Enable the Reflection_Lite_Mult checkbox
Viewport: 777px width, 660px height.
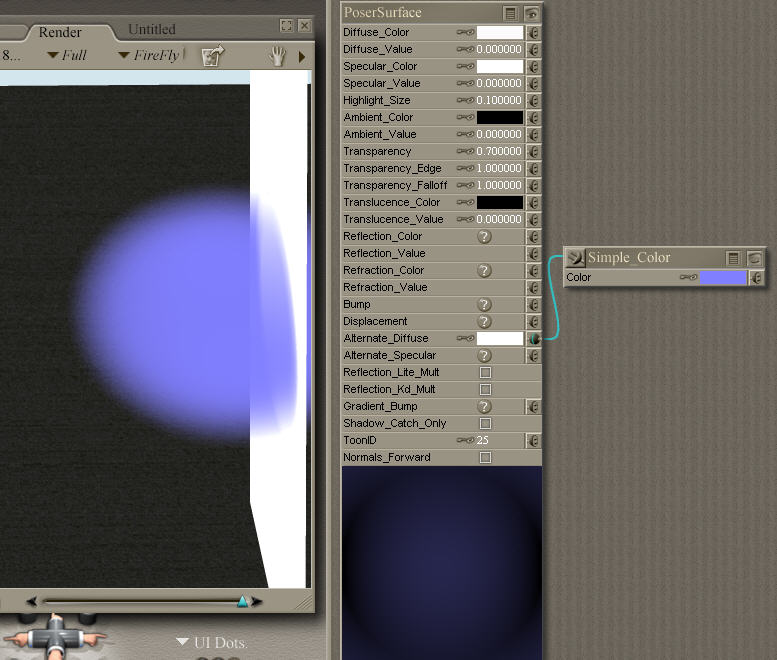click(486, 373)
